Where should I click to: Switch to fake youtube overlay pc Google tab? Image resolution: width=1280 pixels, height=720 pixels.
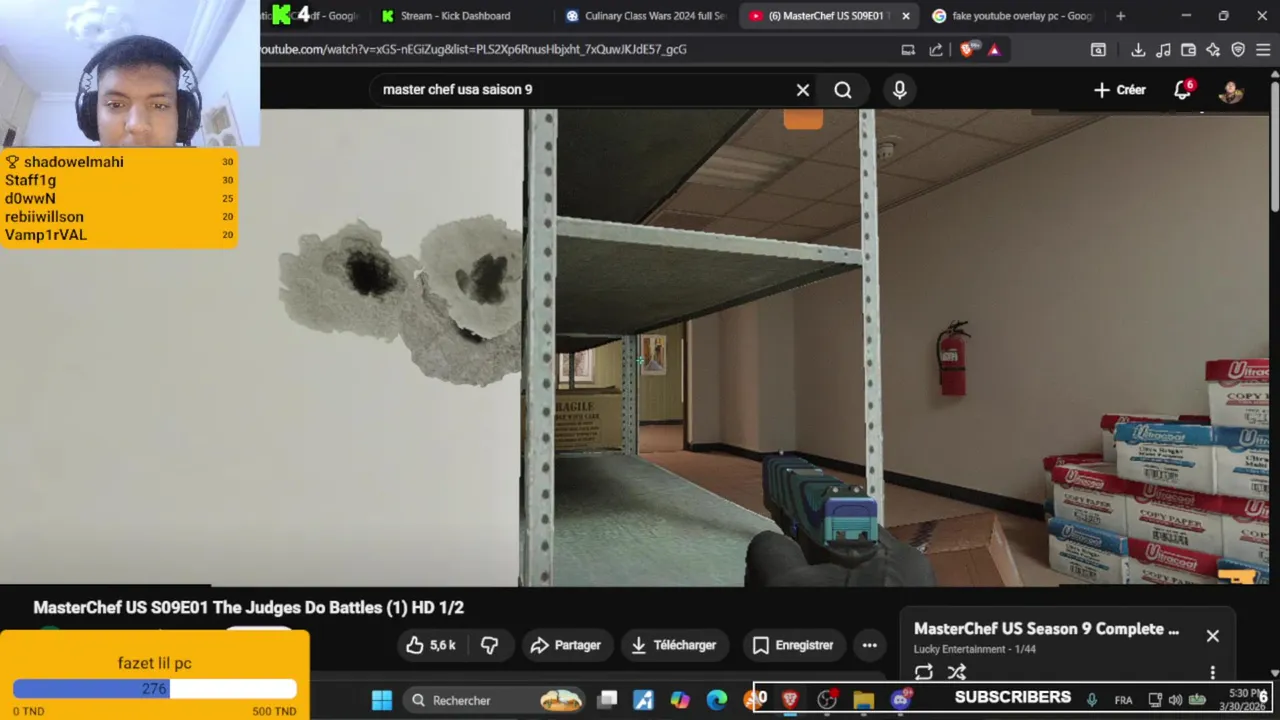pyautogui.click(x=1013, y=16)
